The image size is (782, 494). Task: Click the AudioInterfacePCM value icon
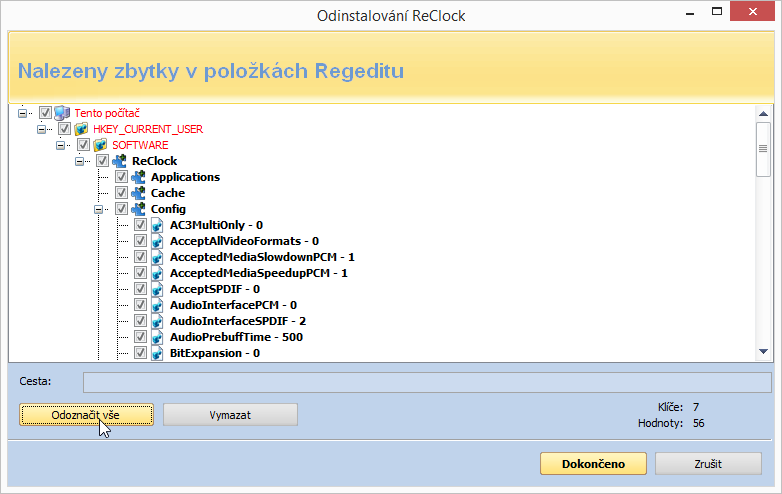click(157, 305)
